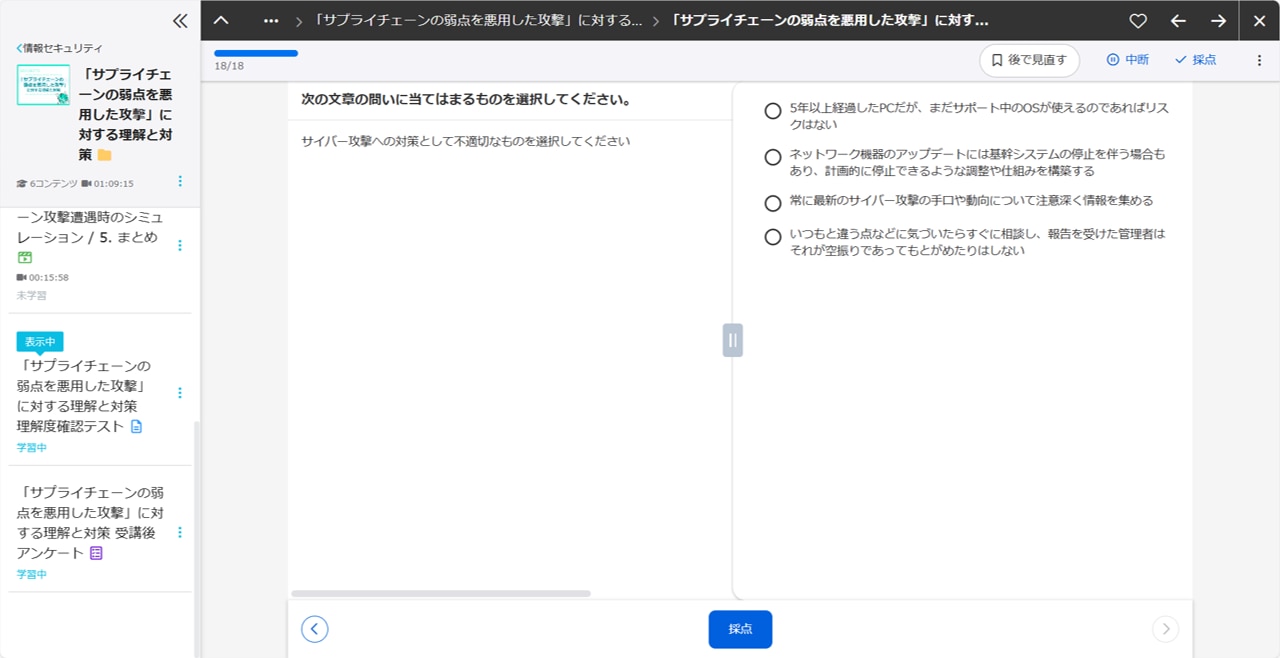Screen dimensions: 1280x658
Task: Collapse the left sidebar with double-chevron icon
Action: click(180, 20)
